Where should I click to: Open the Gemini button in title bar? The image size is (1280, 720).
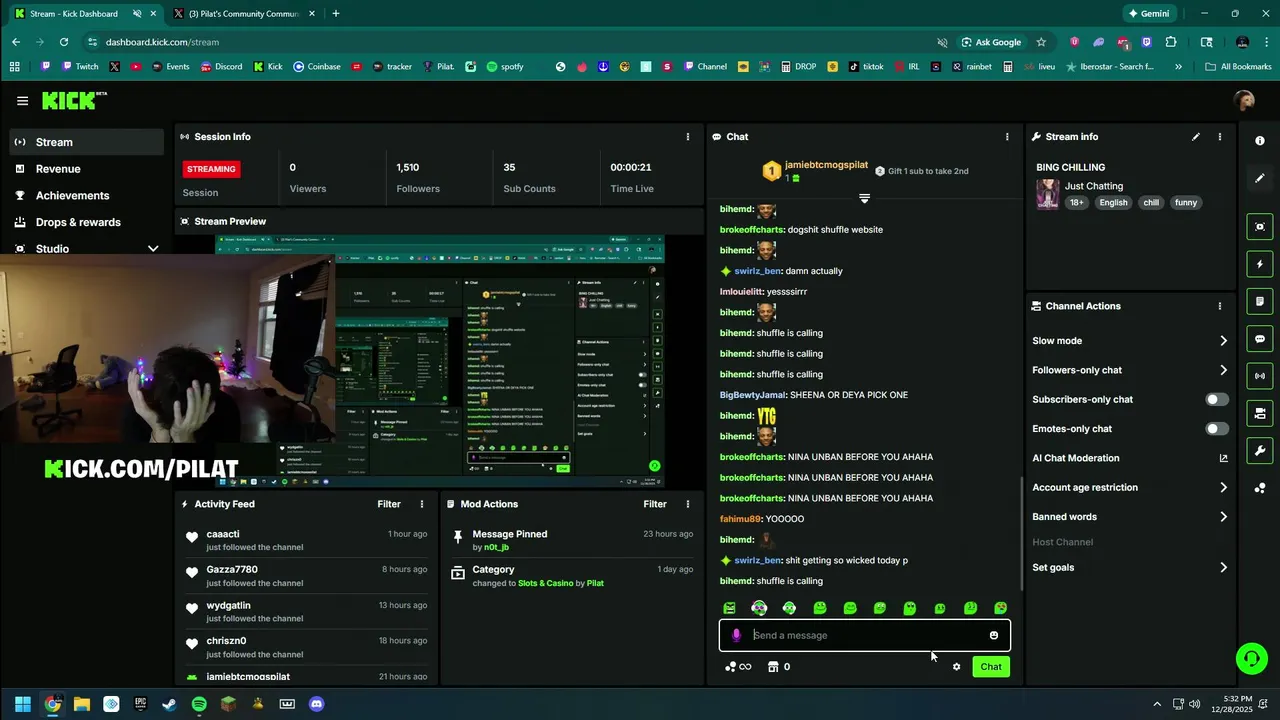1148,14
